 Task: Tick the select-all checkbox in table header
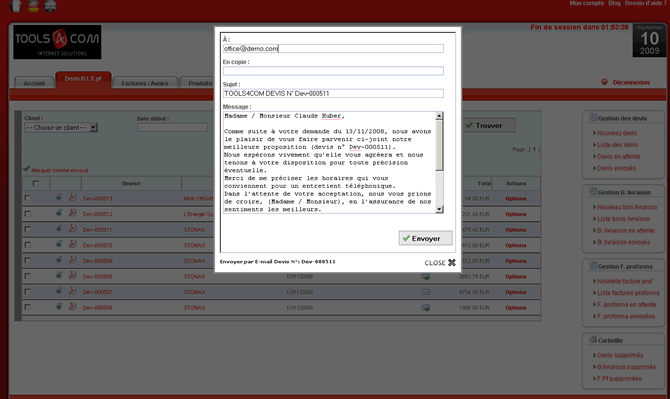coord(36,183)
